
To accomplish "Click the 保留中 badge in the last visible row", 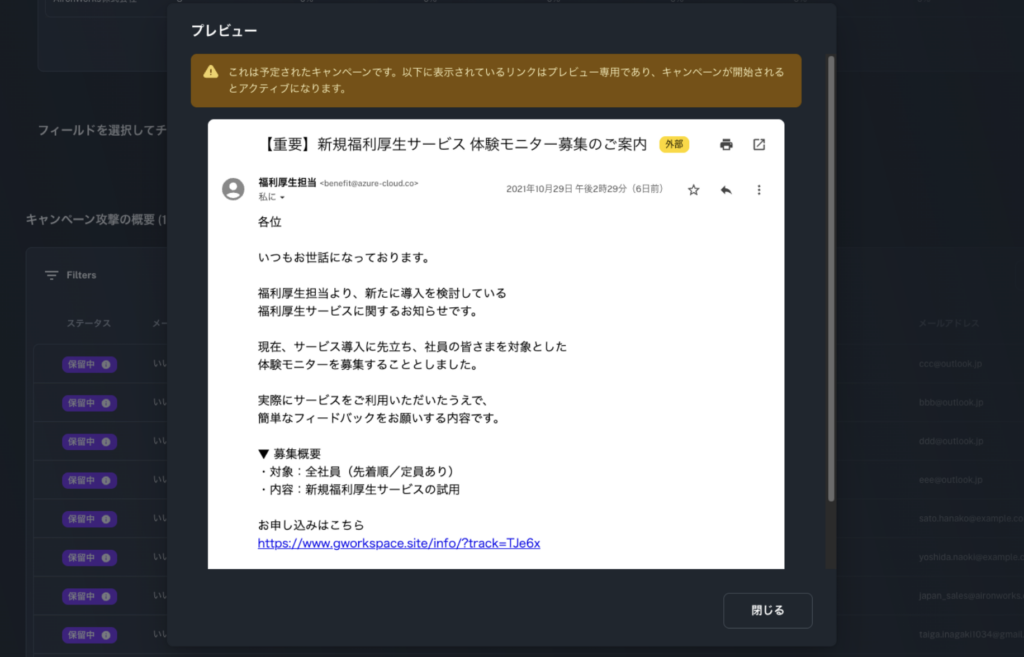I will click(89, 635).
